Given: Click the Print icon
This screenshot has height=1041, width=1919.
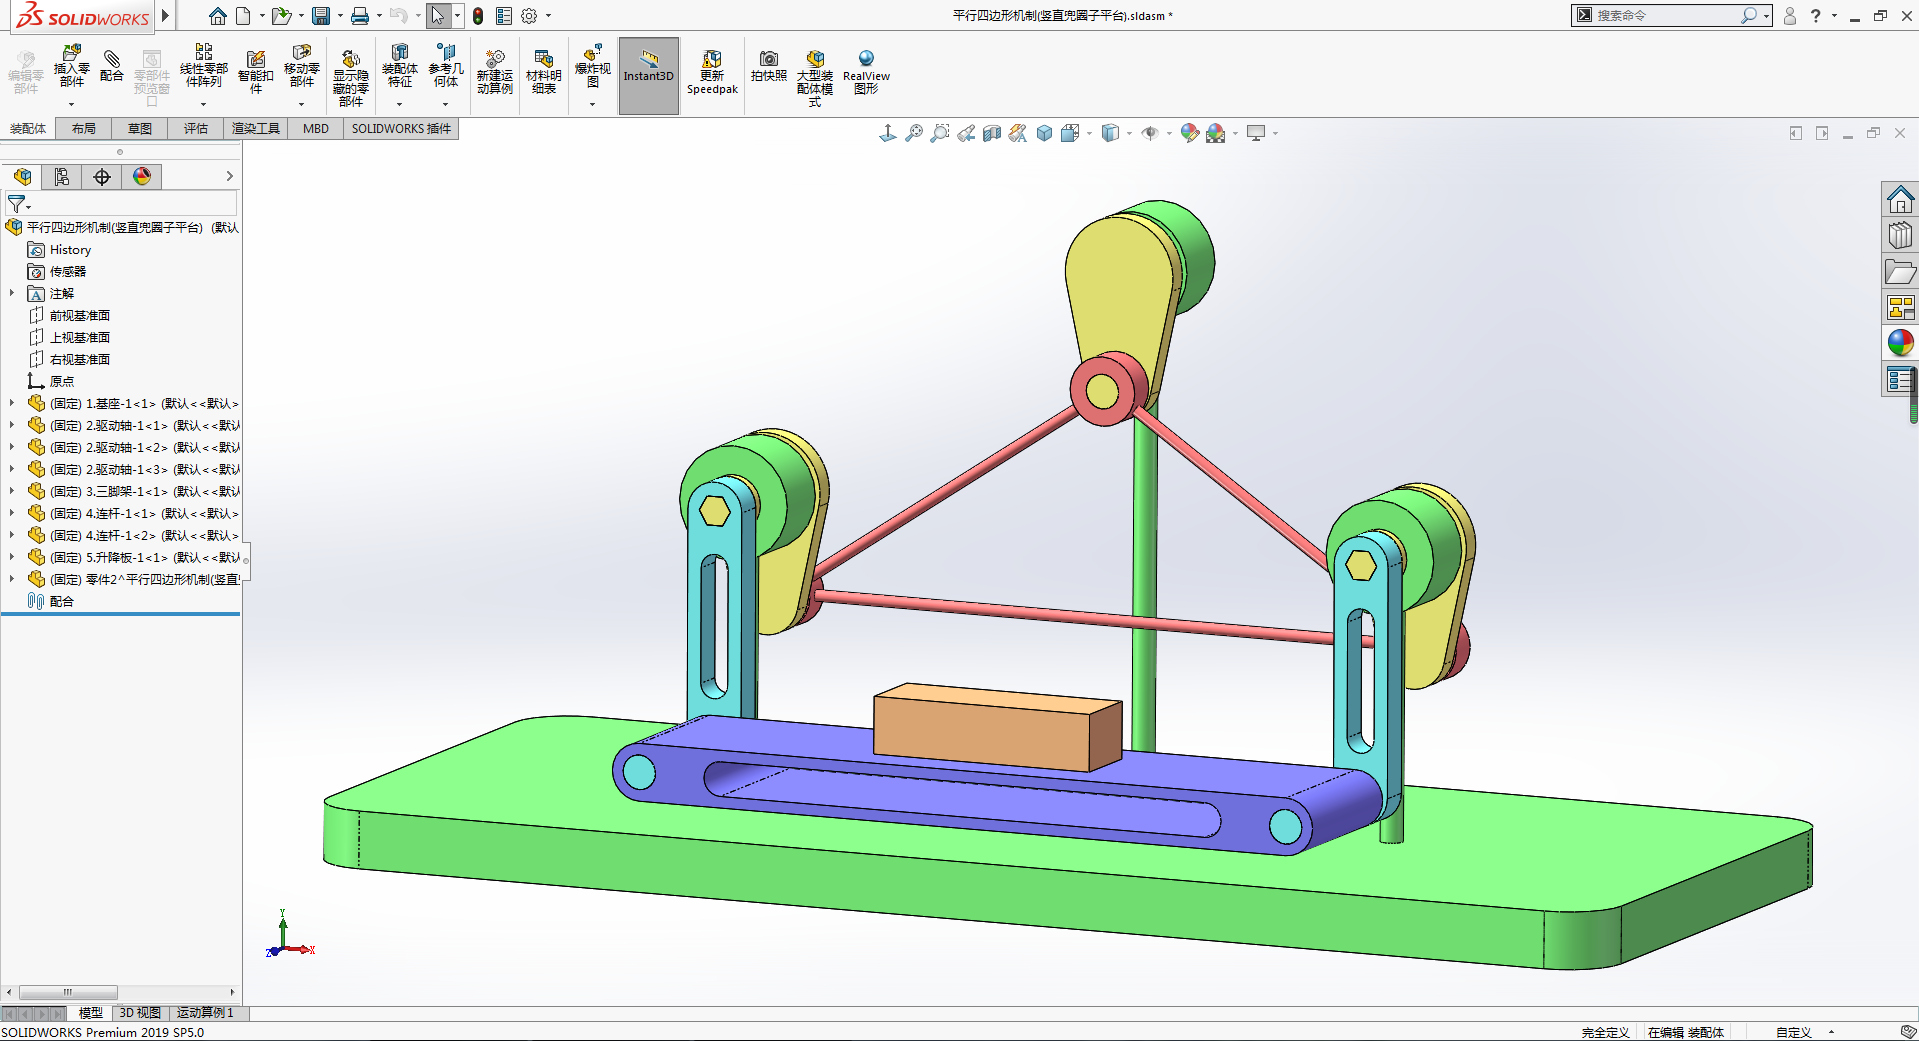Looking at the screenshot, I should (360, 16).
